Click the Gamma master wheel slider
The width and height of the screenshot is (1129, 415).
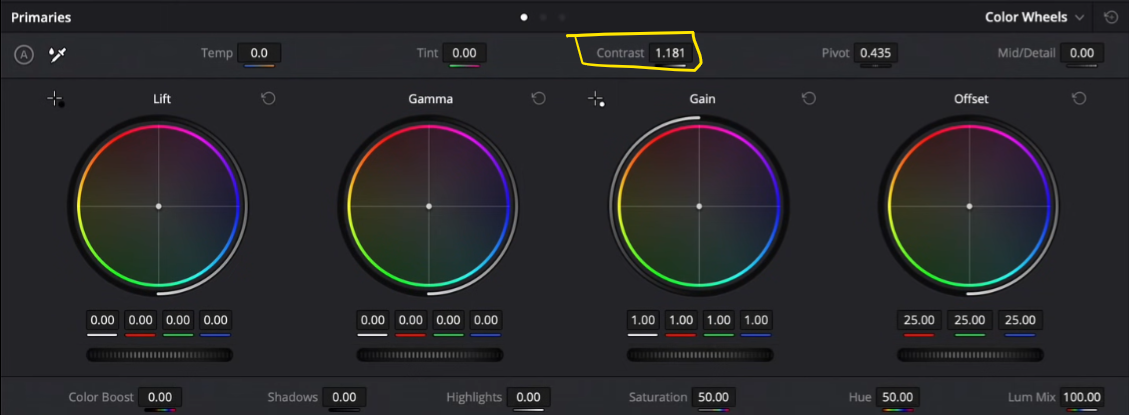pyautogui.click(x=430, y=354)
